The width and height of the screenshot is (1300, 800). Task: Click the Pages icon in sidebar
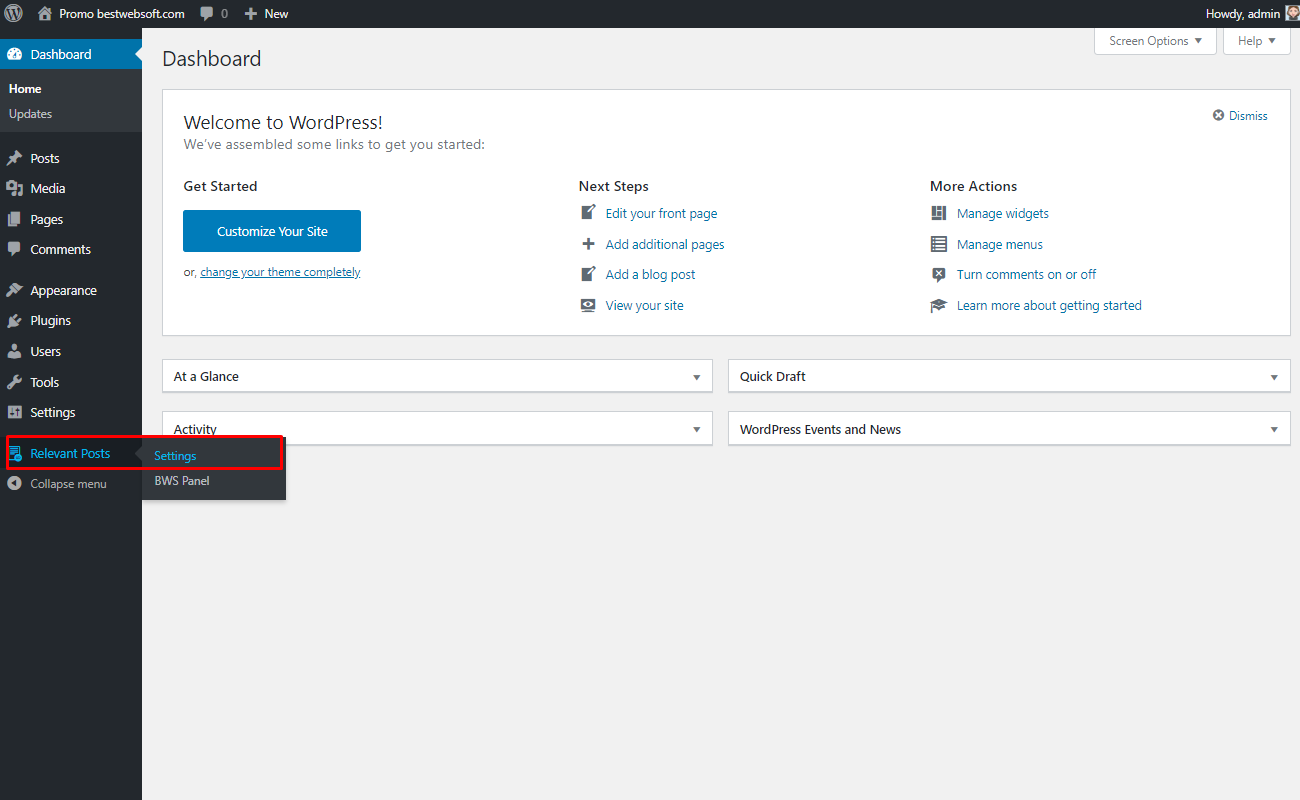click(x=14, y=219)
